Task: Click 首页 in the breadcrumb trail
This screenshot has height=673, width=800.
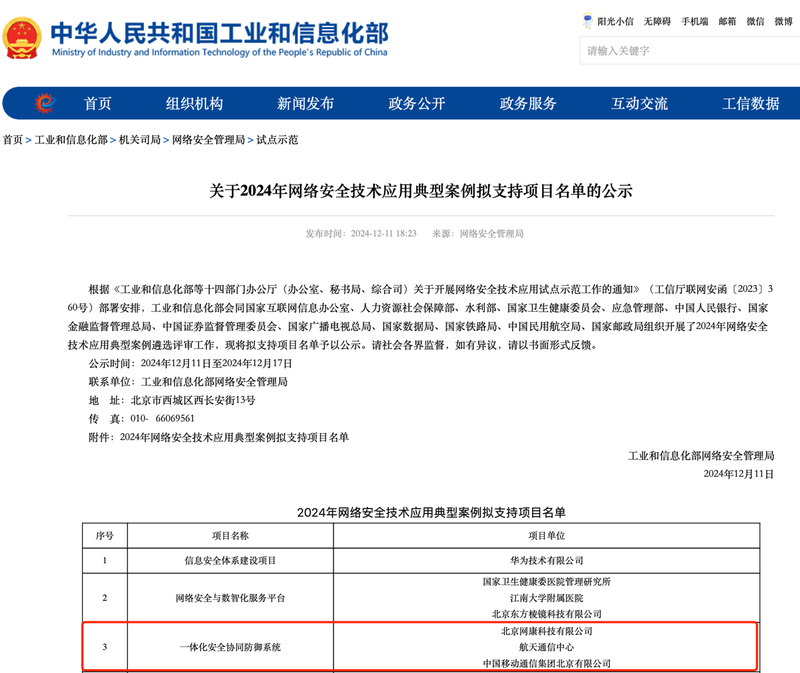Action: tap(13, 140)
